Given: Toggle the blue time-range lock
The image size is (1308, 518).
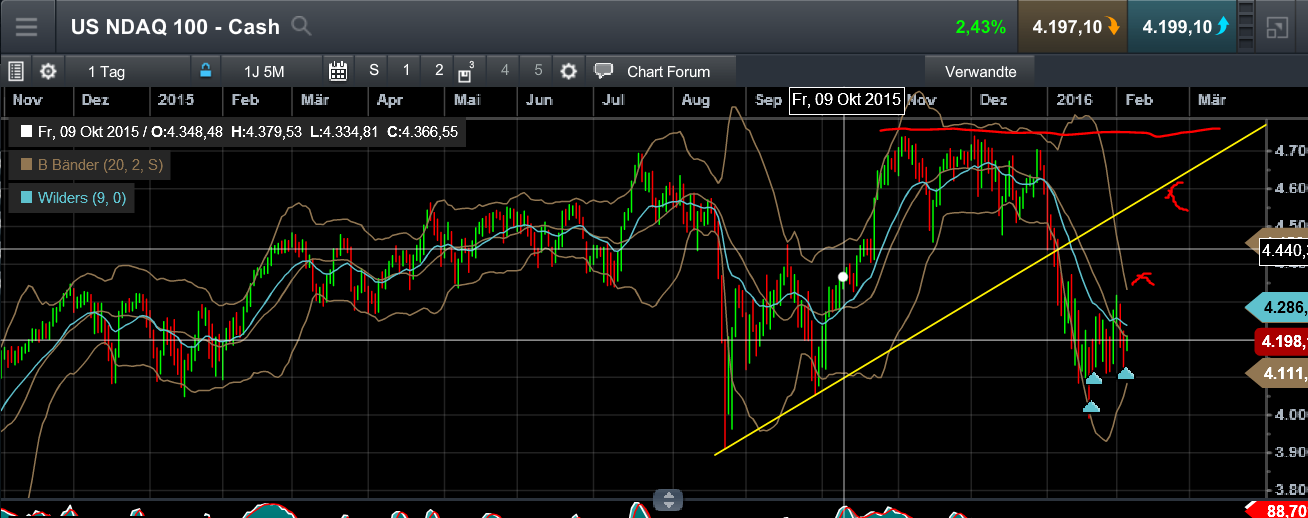Looking at the screenshot, I should (x=205, y=71).
